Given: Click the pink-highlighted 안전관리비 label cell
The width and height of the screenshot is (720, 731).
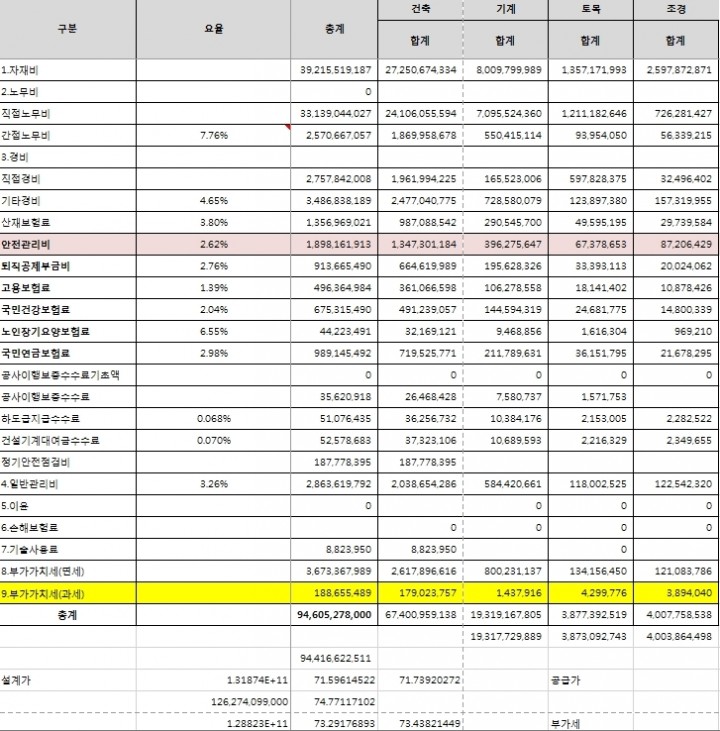Looking at the screenshot, I should 68,243.
